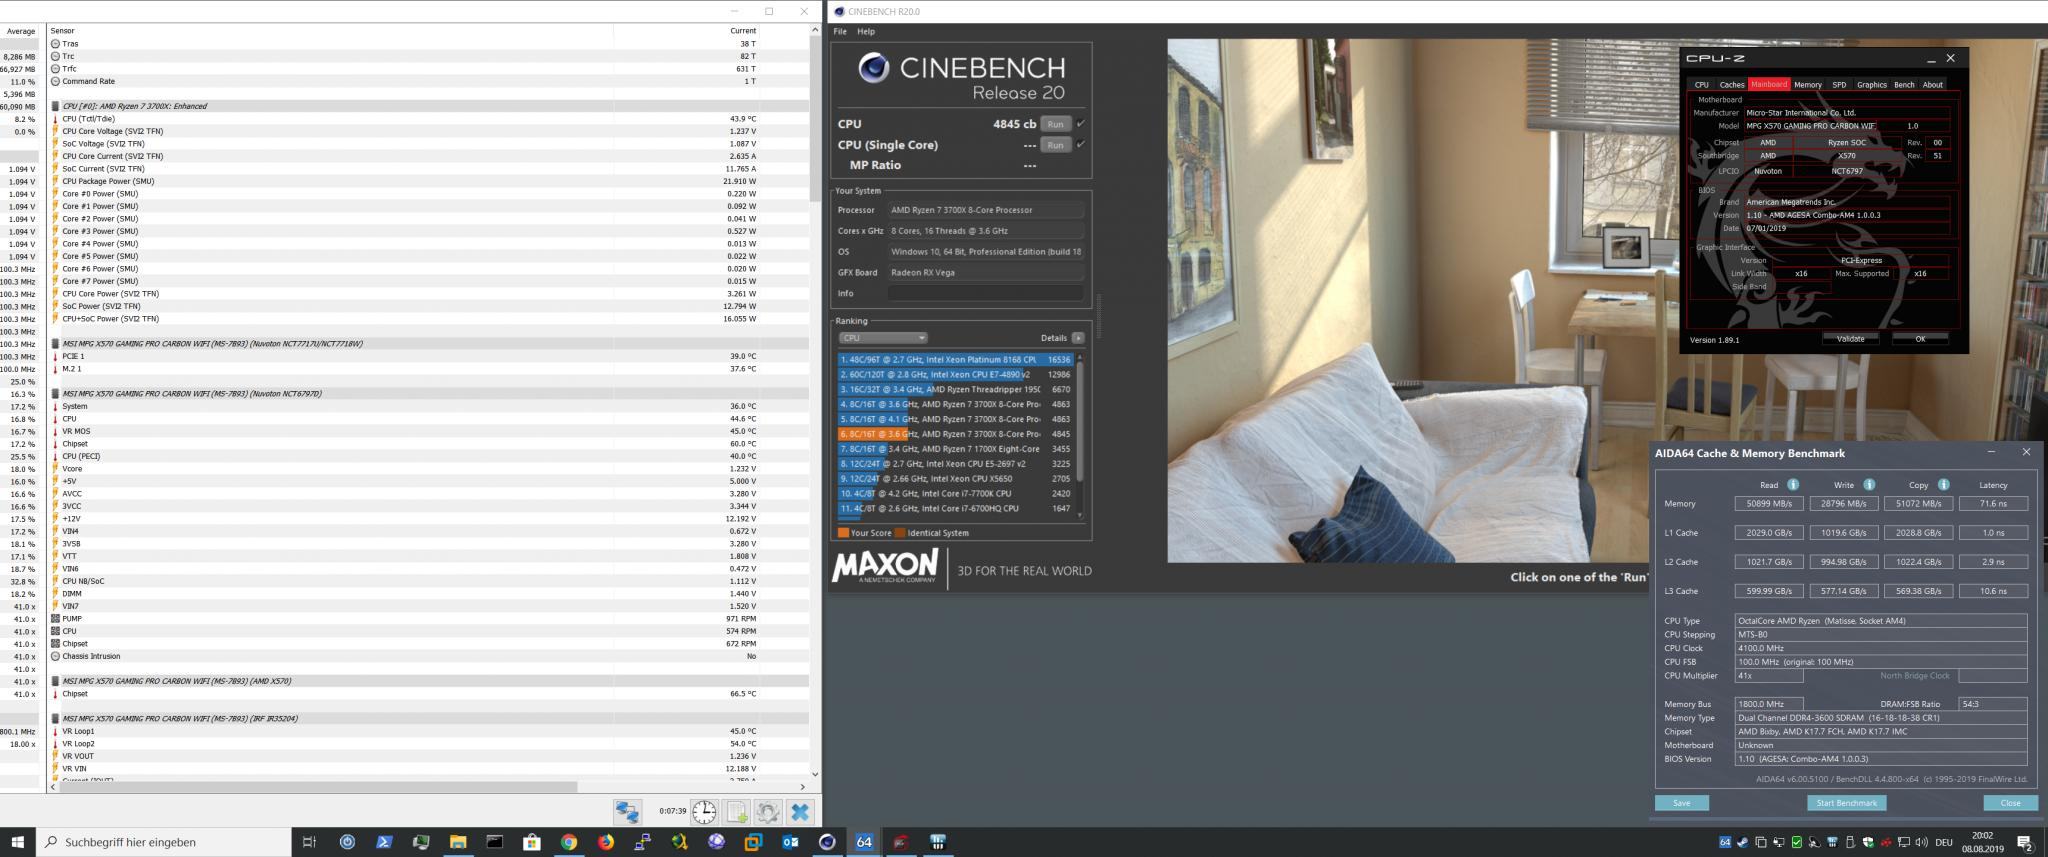The height and width of the screenshot is (857, 2048).
Task: Click the Info input field in Cinebench
Action: 985,294
